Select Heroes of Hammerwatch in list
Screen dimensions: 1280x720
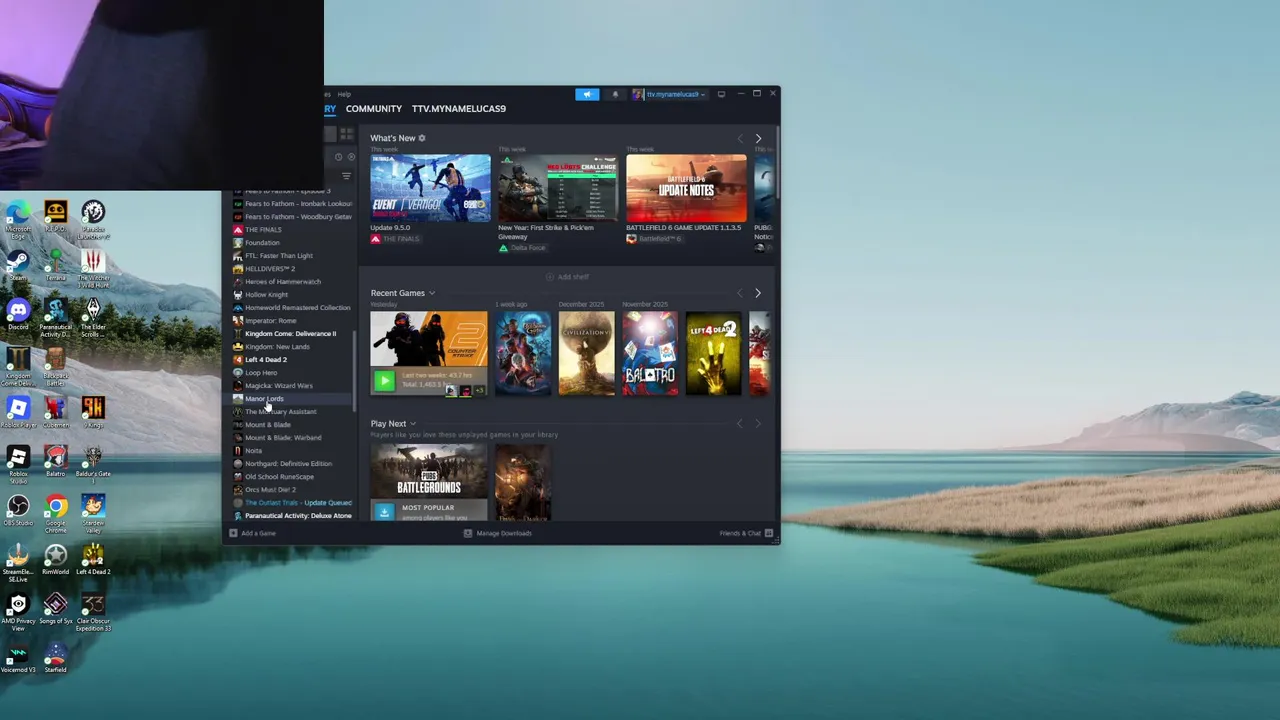[x=294, y=282]
